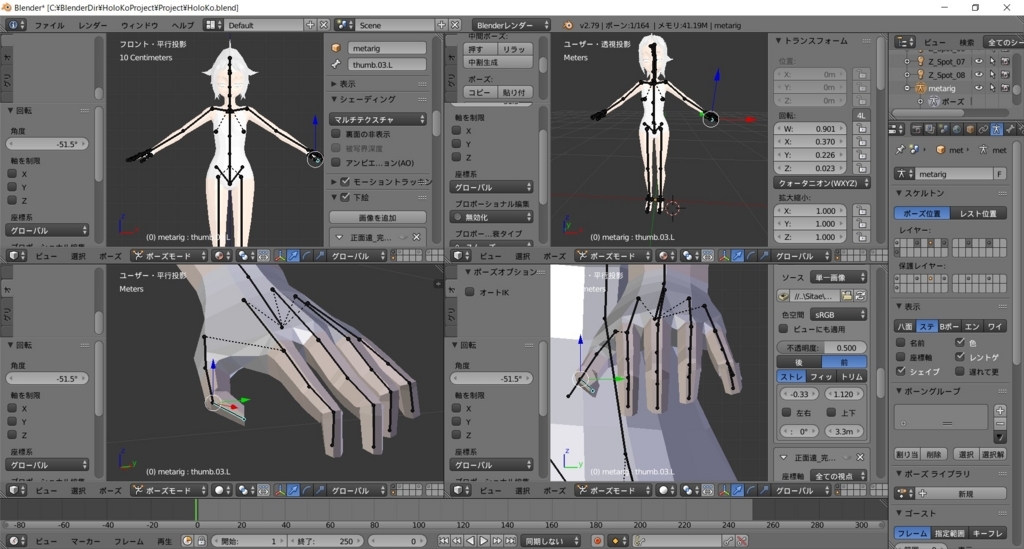The height and width of the screenshot is (549, 1024).
Task: Open the sRGB color space dropdown
Action: tap(839, 315)
